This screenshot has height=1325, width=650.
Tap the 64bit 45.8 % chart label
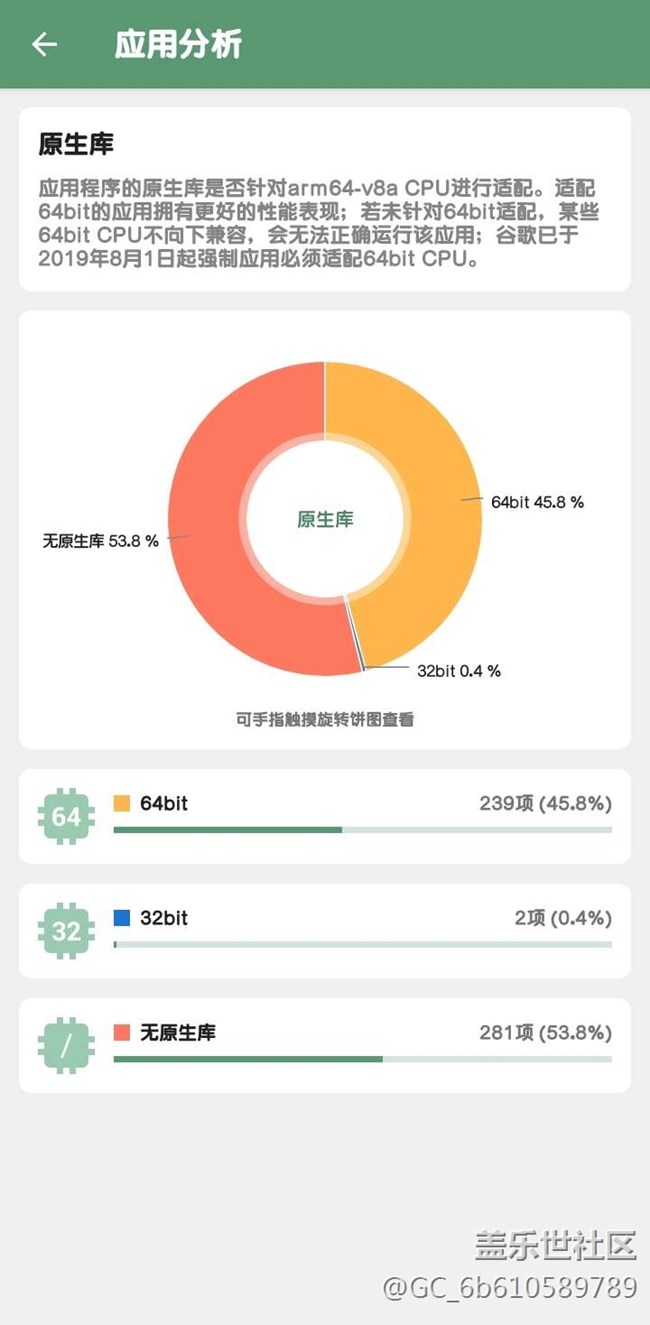click(x=537, y=502)
